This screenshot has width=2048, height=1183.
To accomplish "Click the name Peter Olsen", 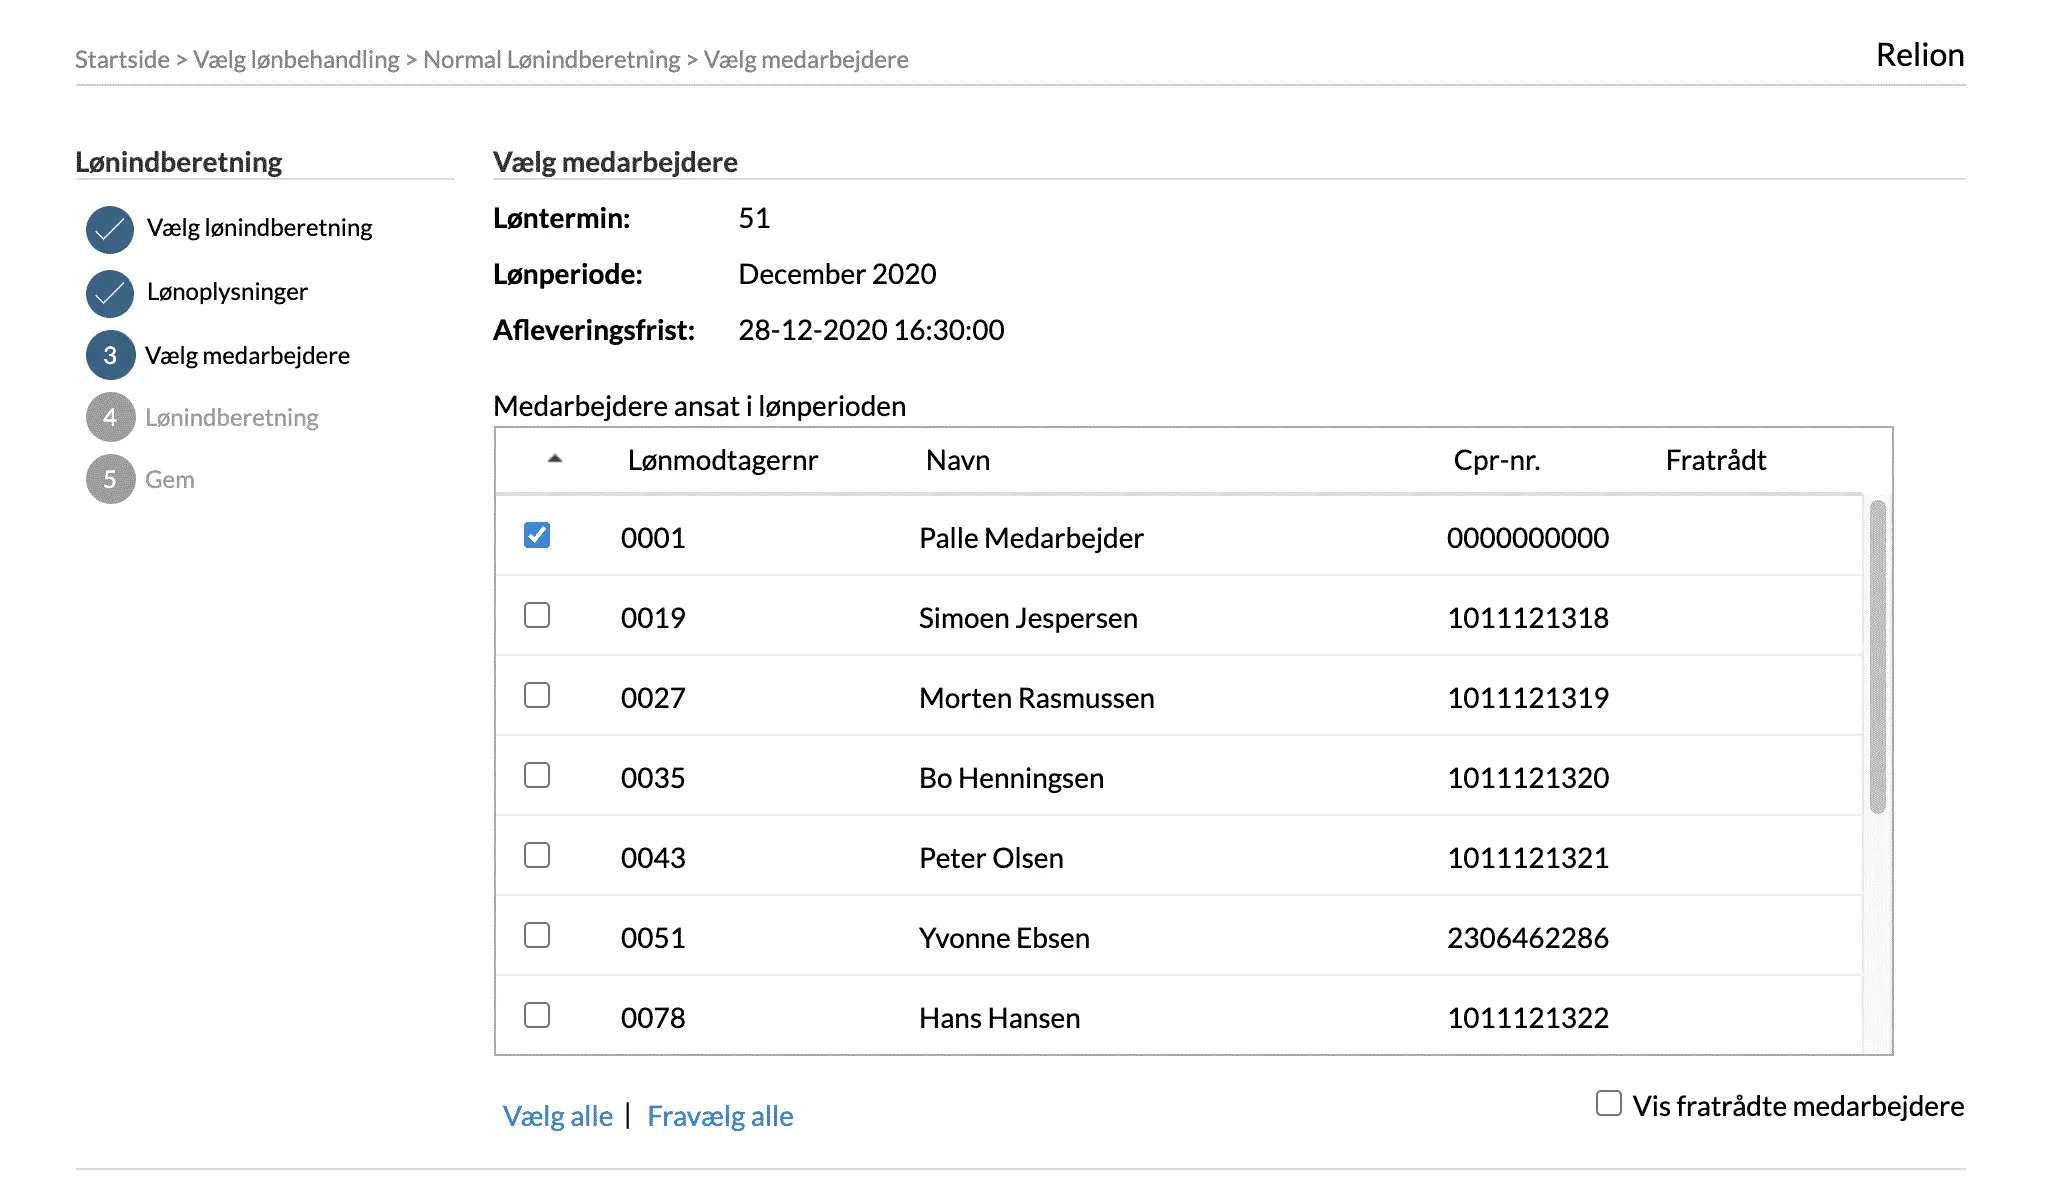I will (991, 858).
